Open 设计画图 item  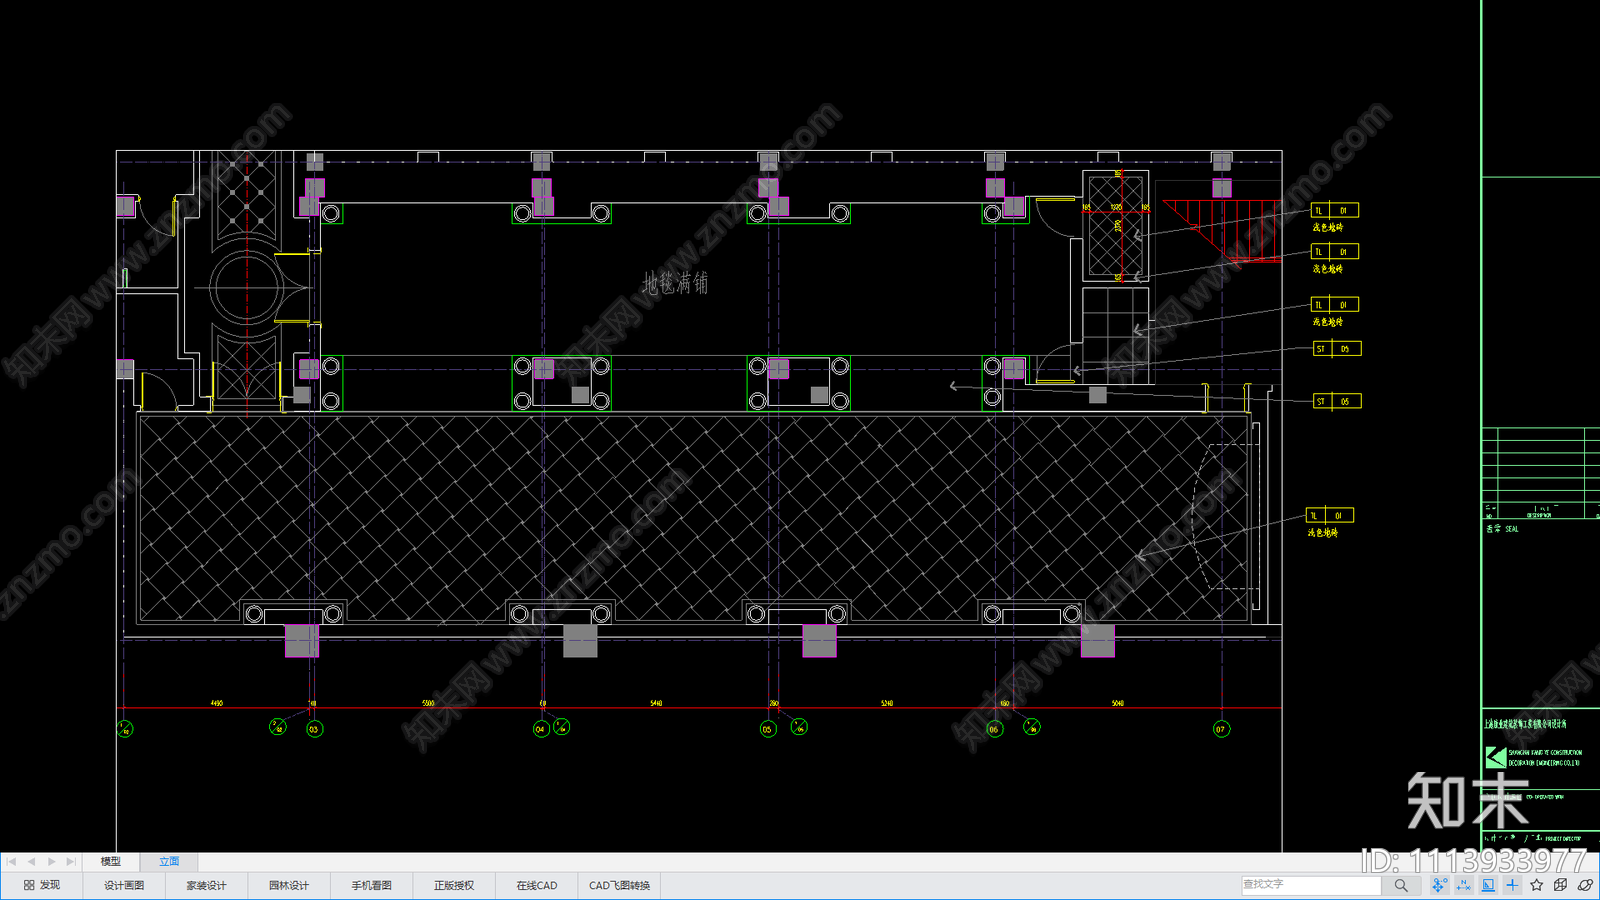124,885
